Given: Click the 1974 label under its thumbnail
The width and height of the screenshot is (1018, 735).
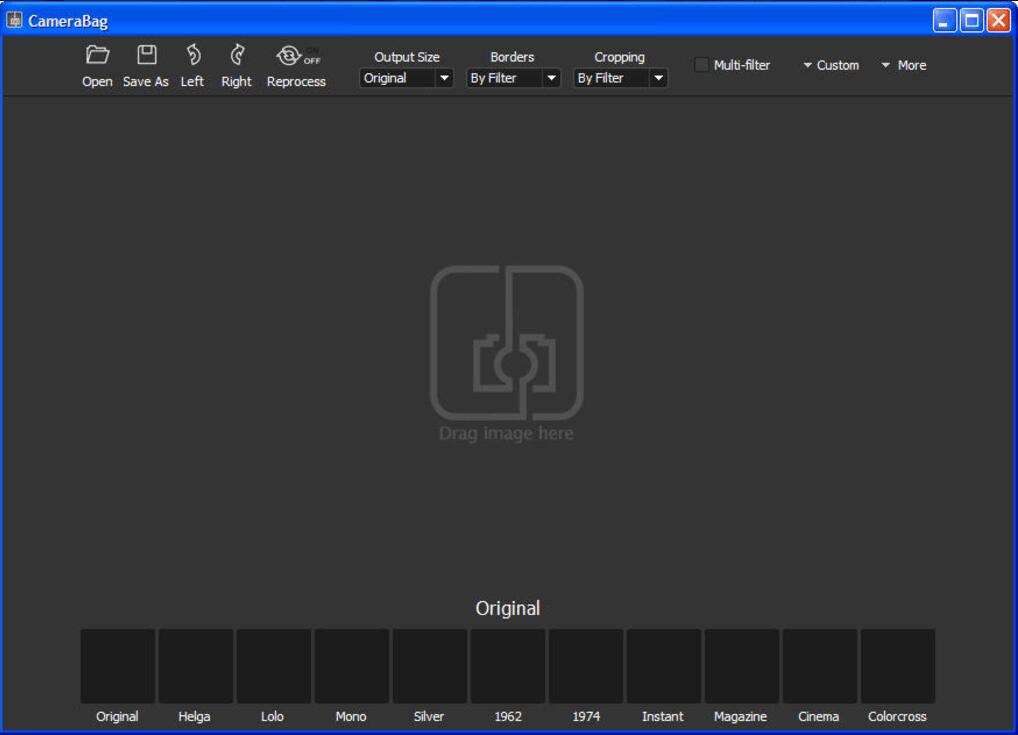Looking at the screenshot, I should click(x=586, y=716).
